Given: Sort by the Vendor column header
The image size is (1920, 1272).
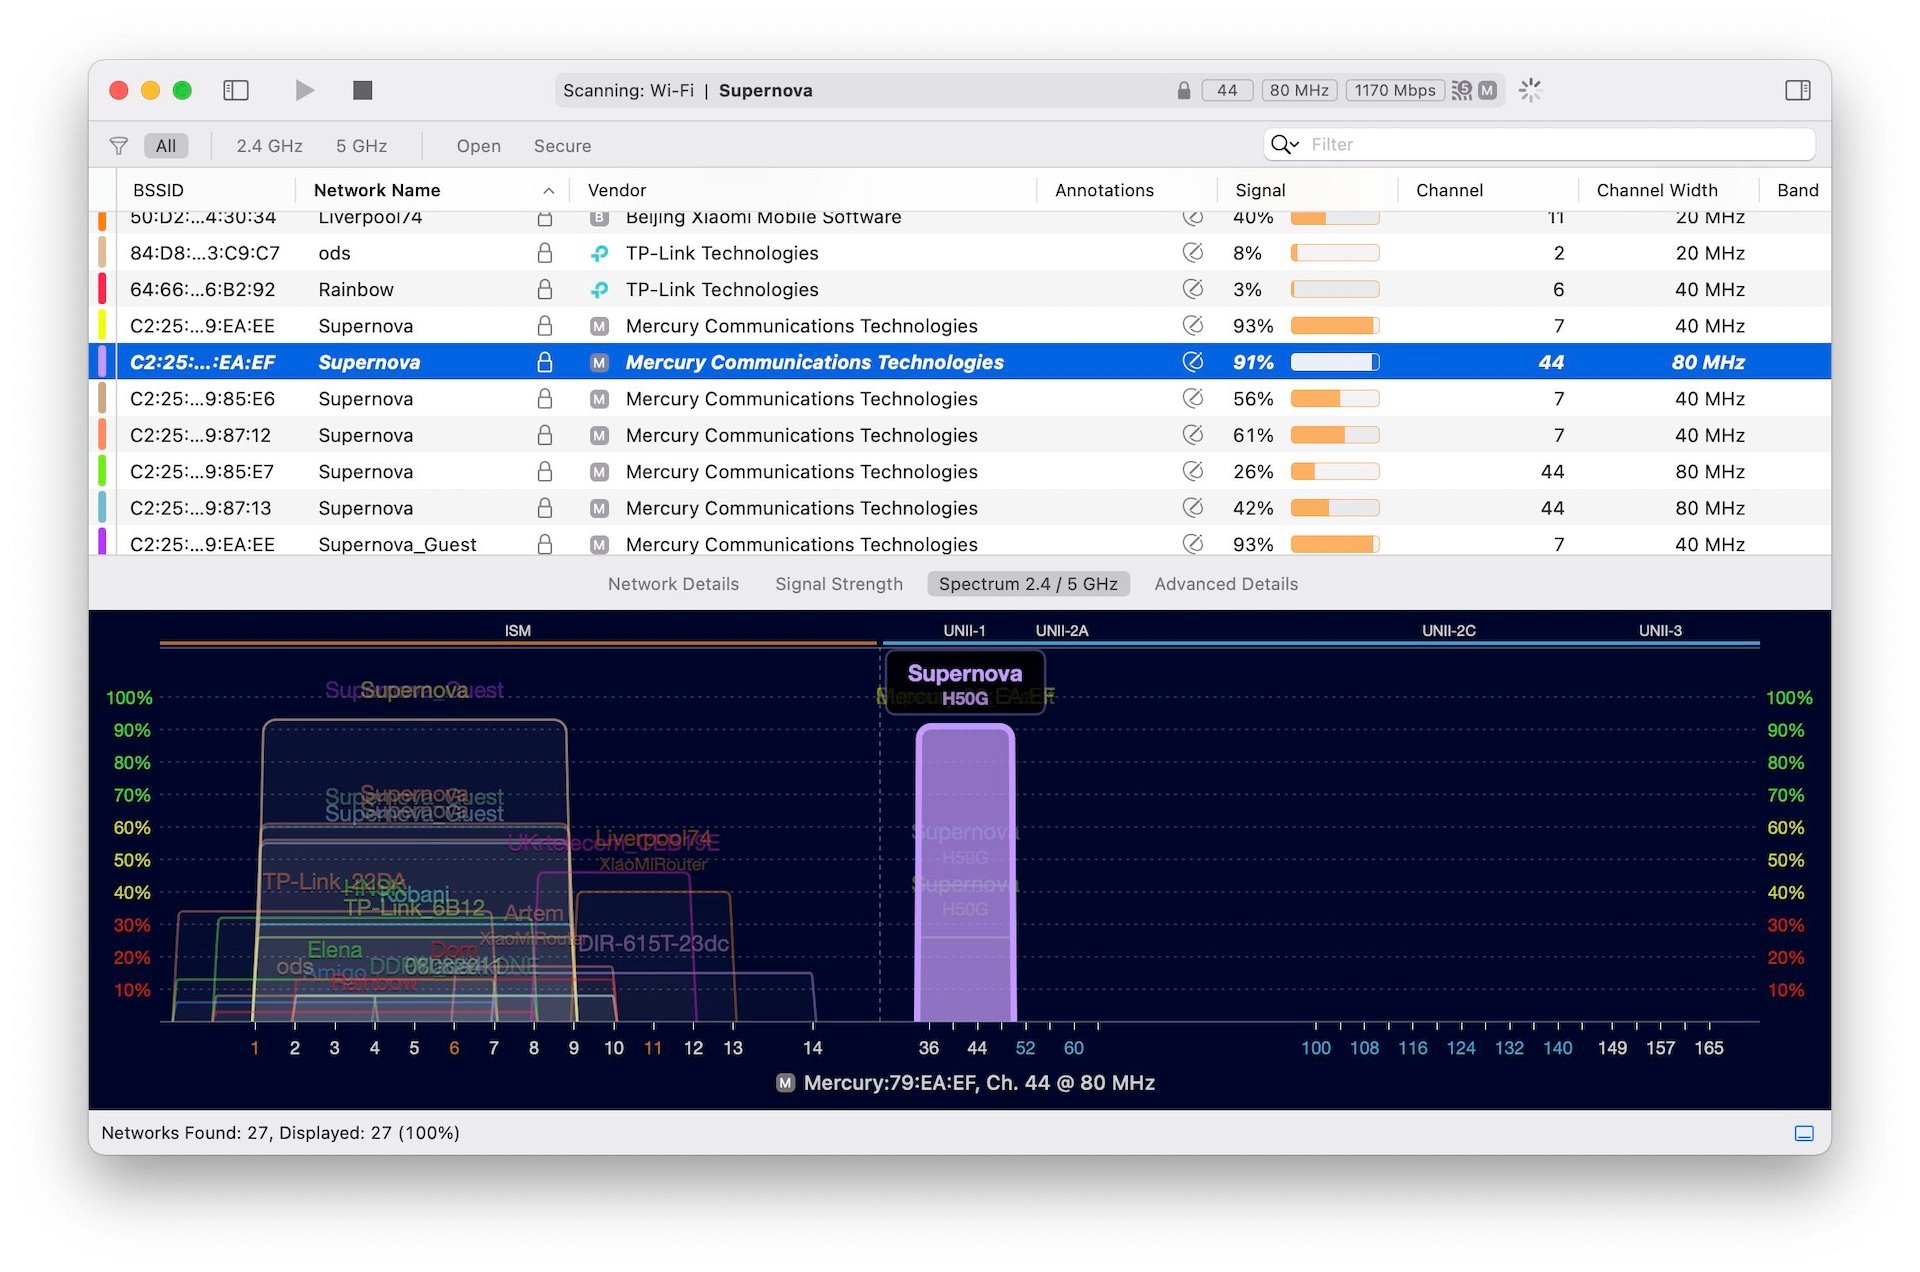Looking at the screenshot, I should point(617,190).
